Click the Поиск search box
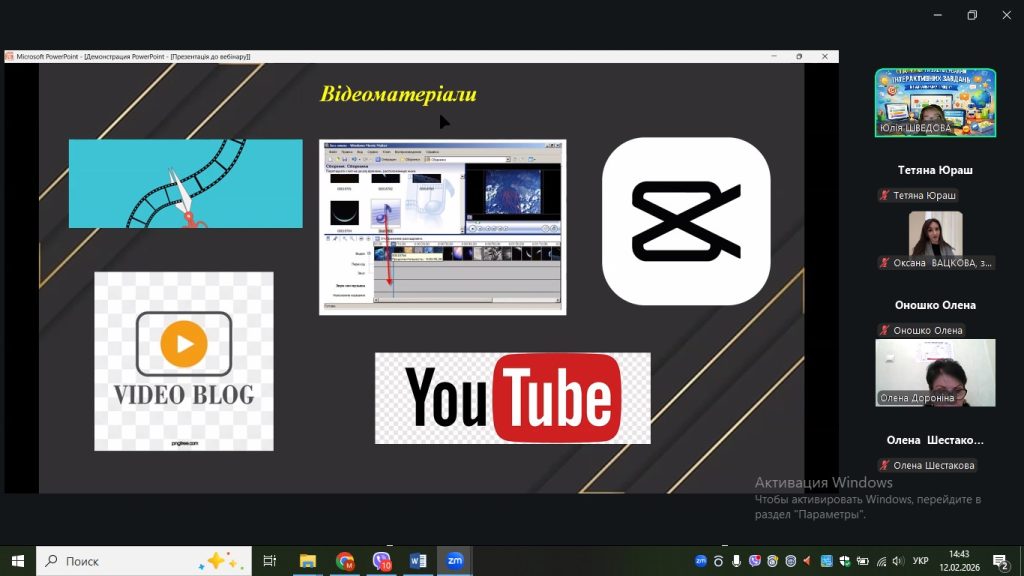Screen dimensions: 1024x576 tap(140, 561)
